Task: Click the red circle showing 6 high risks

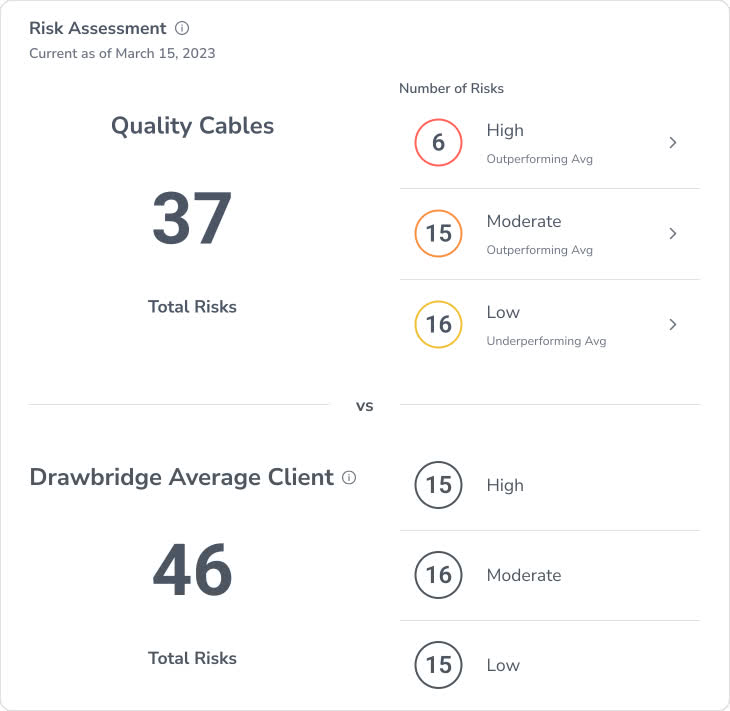Action: coord(438,143)
